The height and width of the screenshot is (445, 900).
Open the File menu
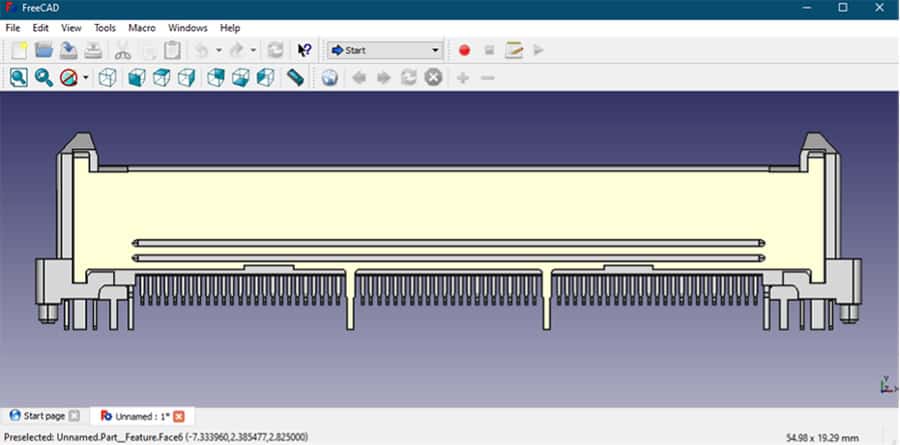pos(13,28)
